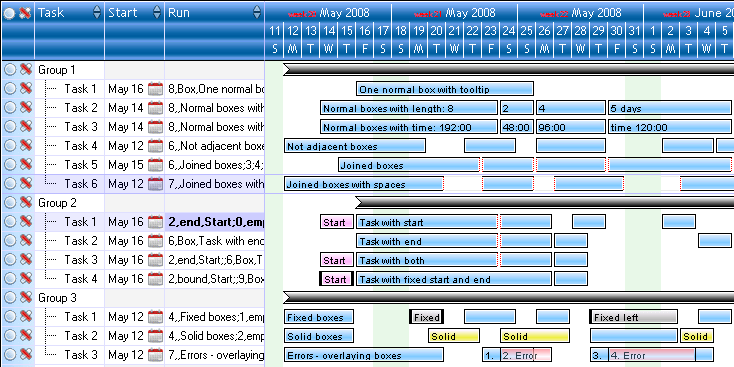The height and width of the screenshot is (367, 734).
Task: Delete the 'Not adjacent boxes' row
Action: click(26, 146)
